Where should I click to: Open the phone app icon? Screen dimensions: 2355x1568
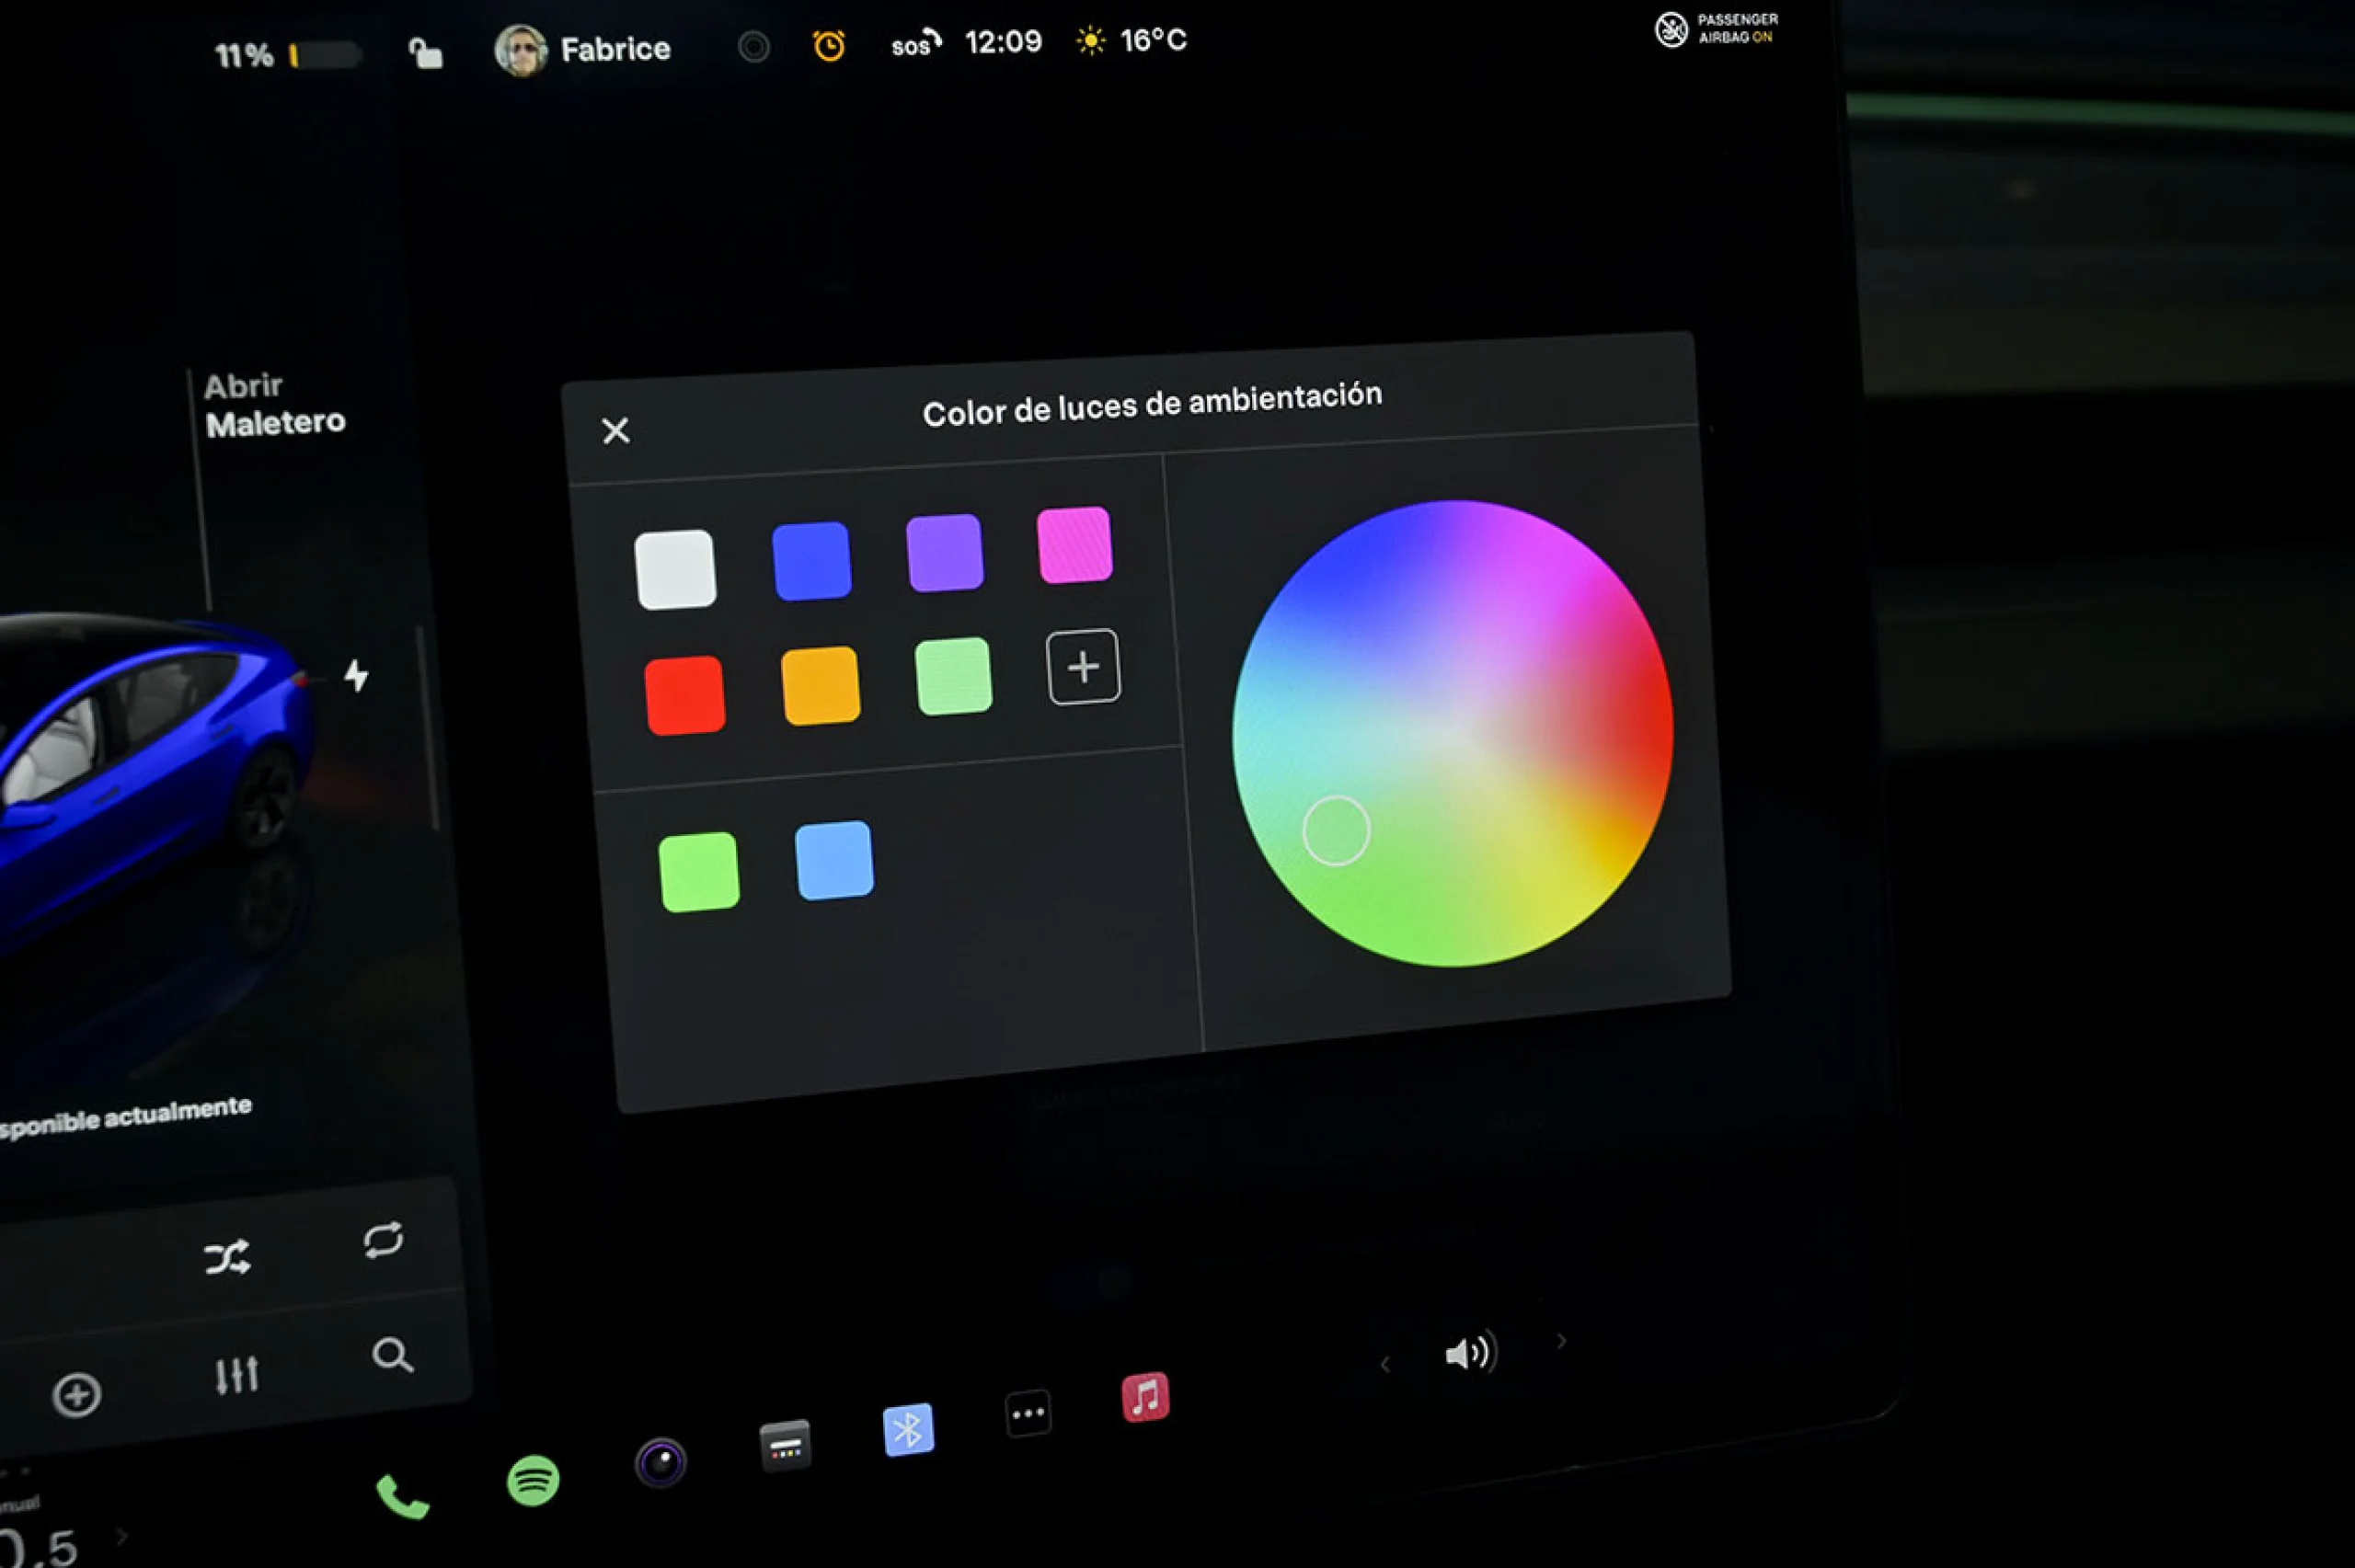pos(402,1497)
